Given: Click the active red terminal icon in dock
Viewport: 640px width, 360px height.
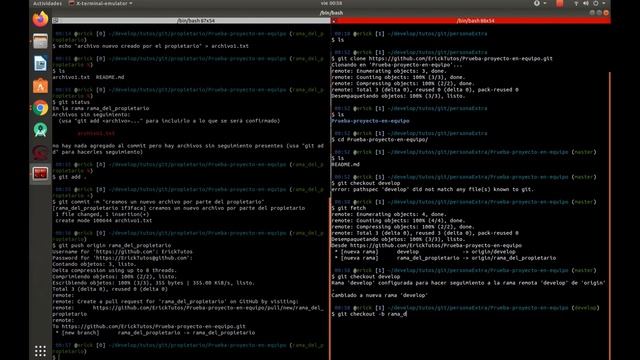Looking at the screenshot, I should click(40, 174).
